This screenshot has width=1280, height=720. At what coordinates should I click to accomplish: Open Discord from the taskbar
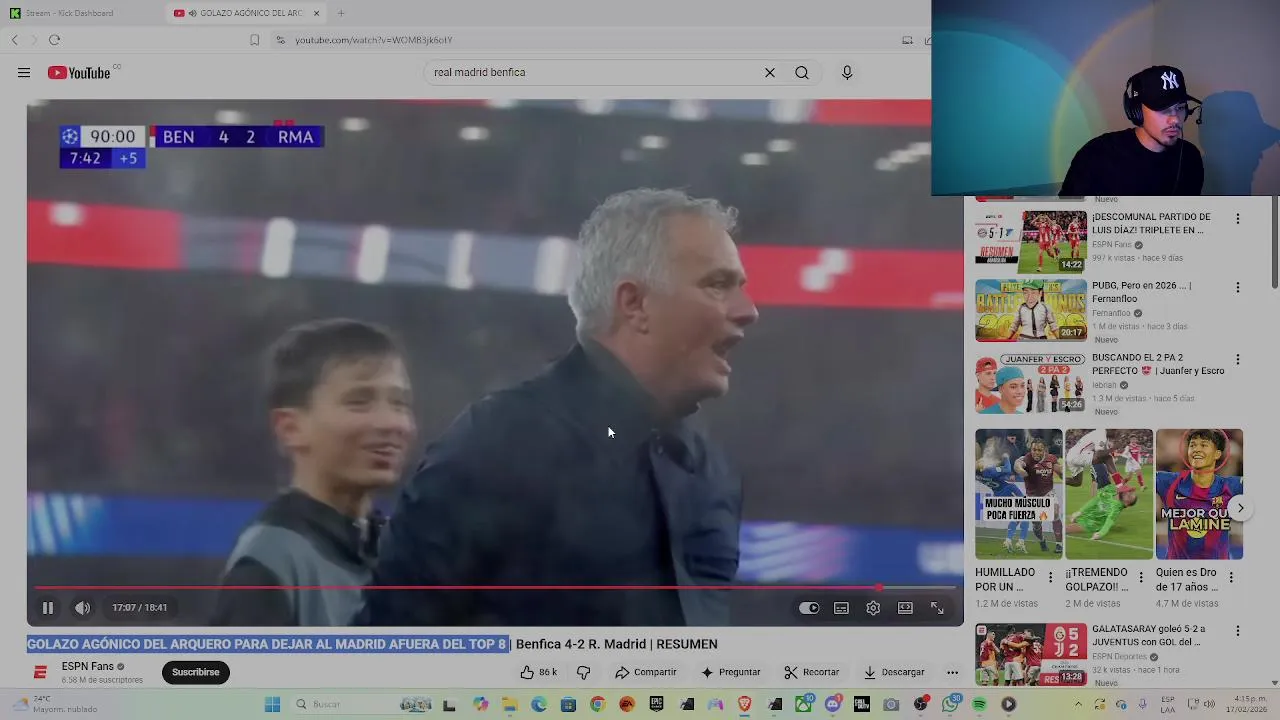click(833, 704)
